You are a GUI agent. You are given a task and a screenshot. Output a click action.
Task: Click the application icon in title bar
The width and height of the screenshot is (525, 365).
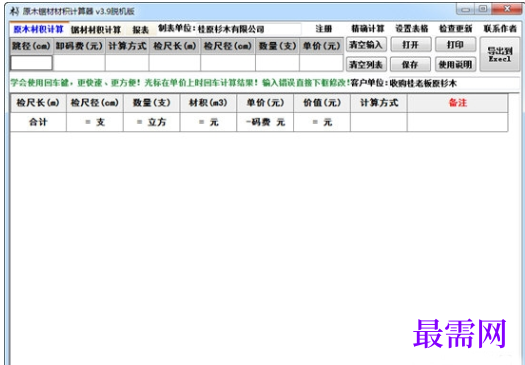14,11
